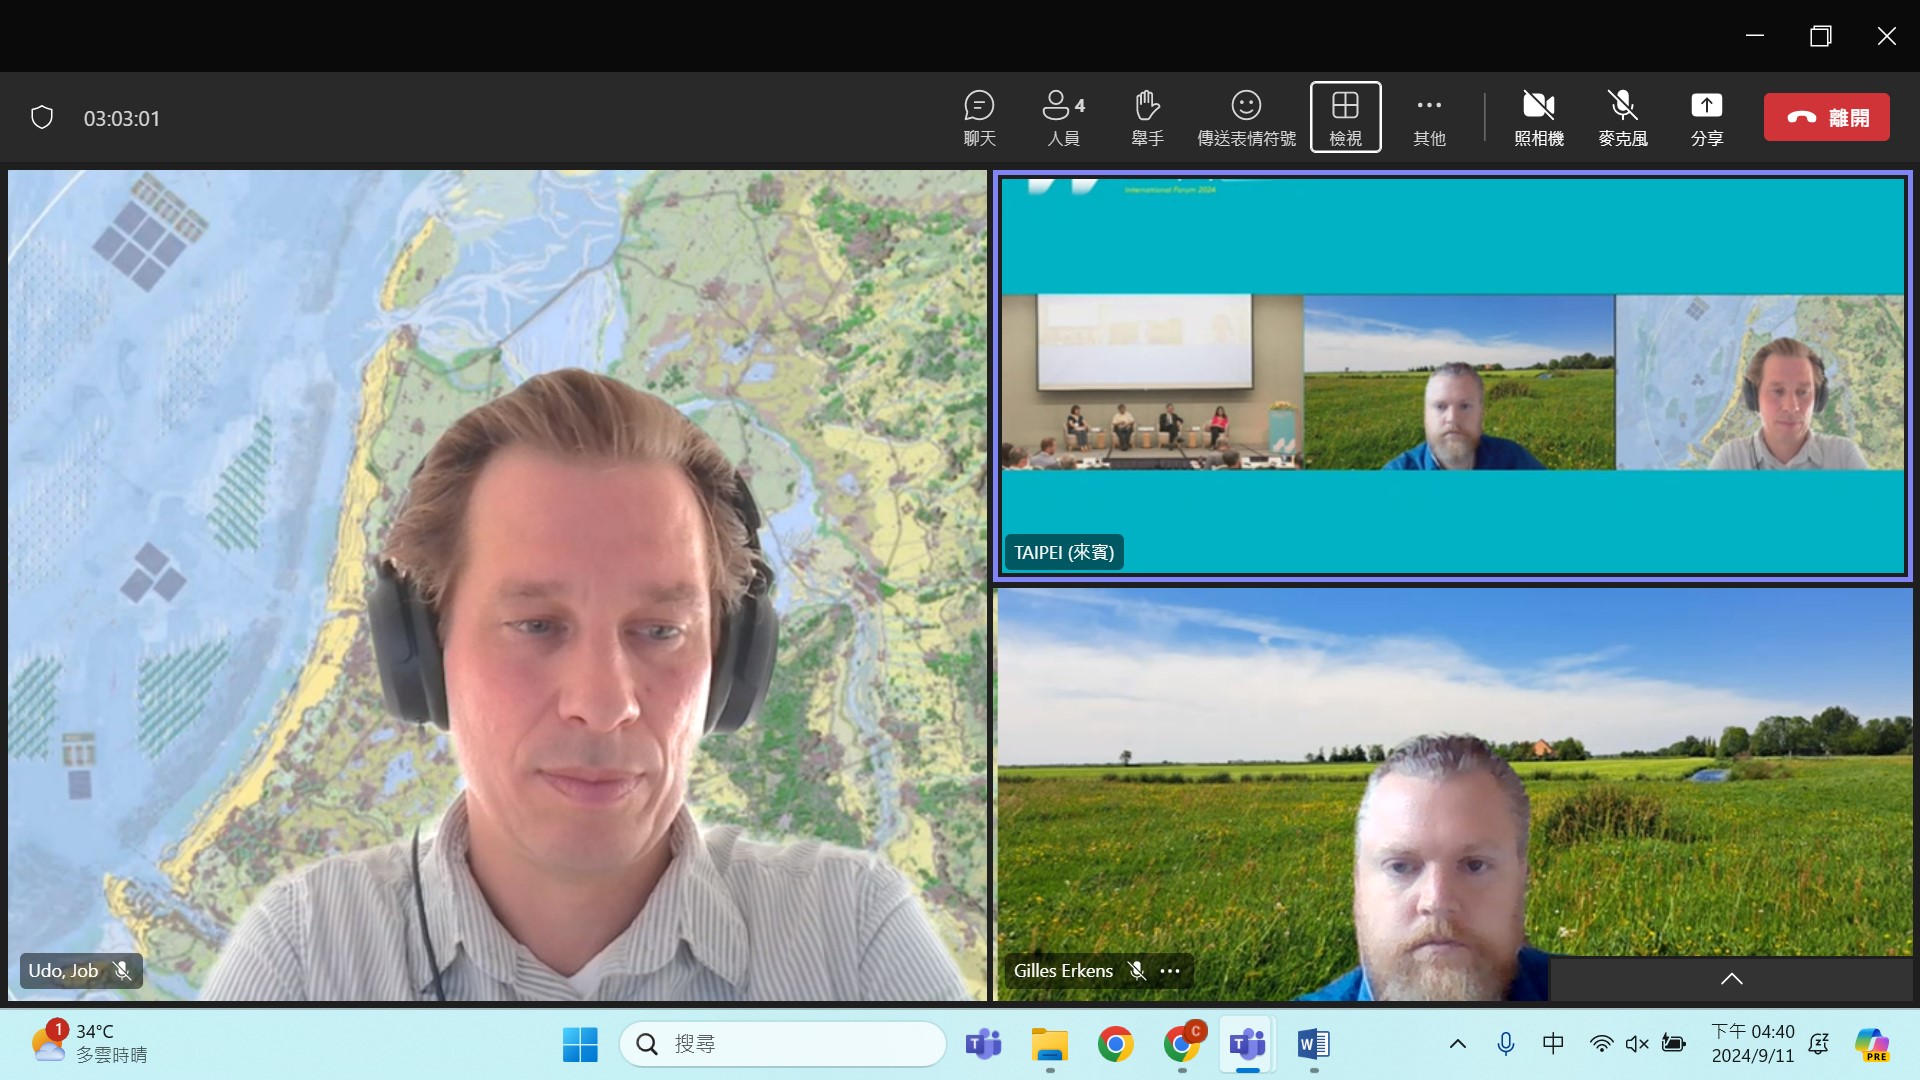Click the shield meeting info icon
Viewport: 1920px width, 1080px height.
tap(42, 118)
